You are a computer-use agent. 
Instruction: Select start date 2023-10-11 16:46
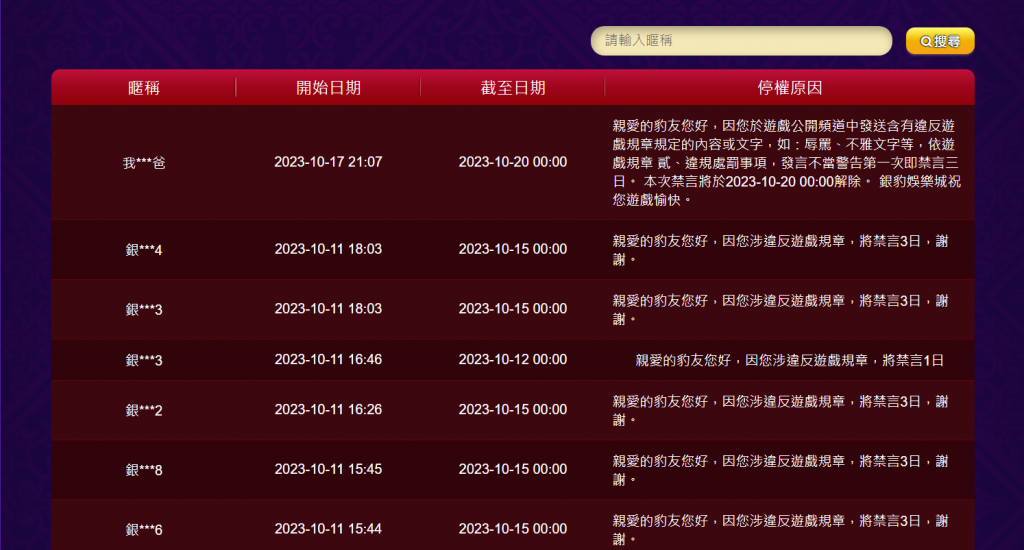coord(328,359)
